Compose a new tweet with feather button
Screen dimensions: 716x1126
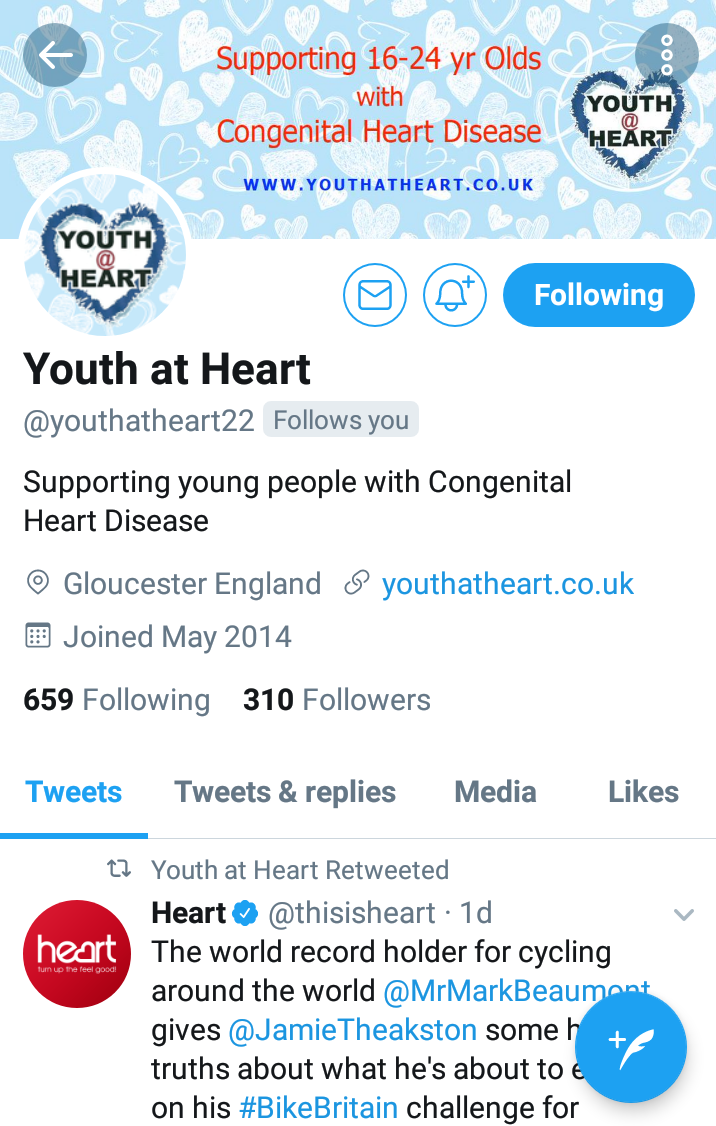(631, 1048)
